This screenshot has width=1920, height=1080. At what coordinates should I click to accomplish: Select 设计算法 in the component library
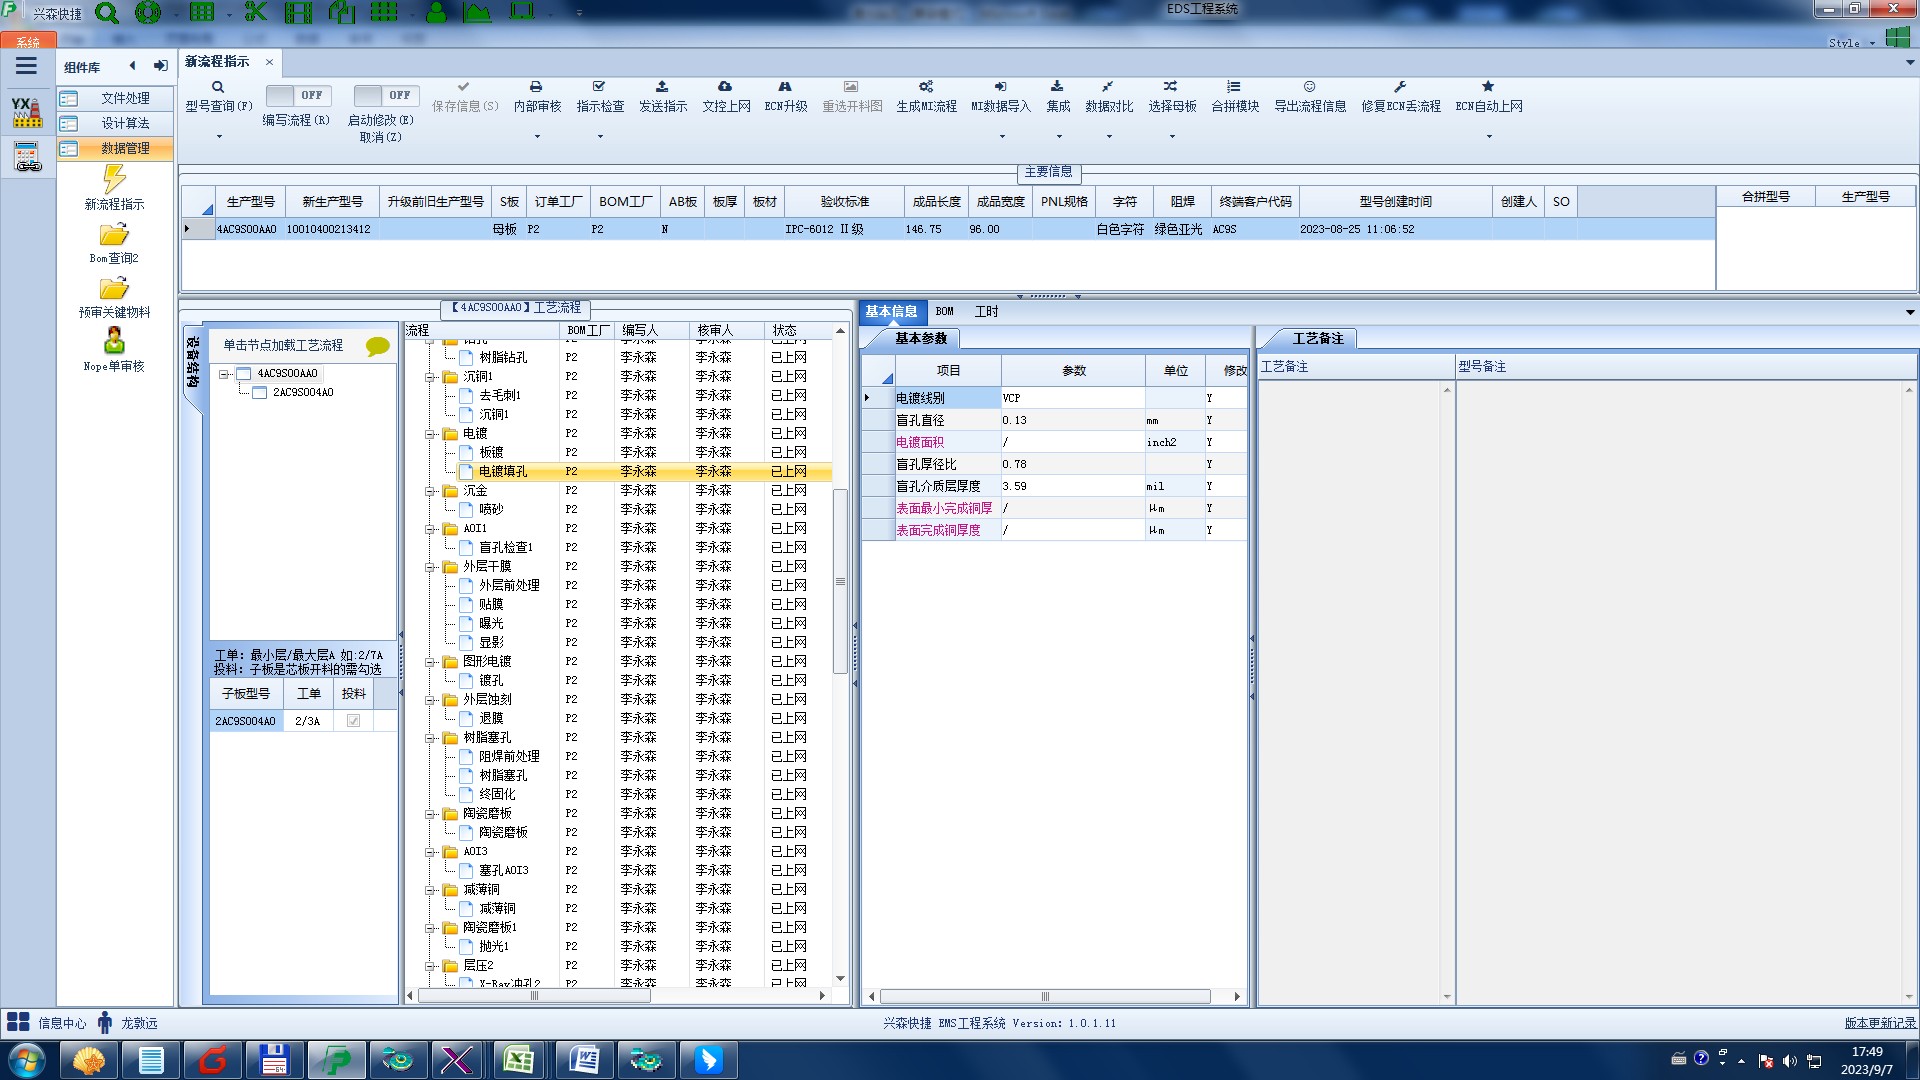point(125,123)
